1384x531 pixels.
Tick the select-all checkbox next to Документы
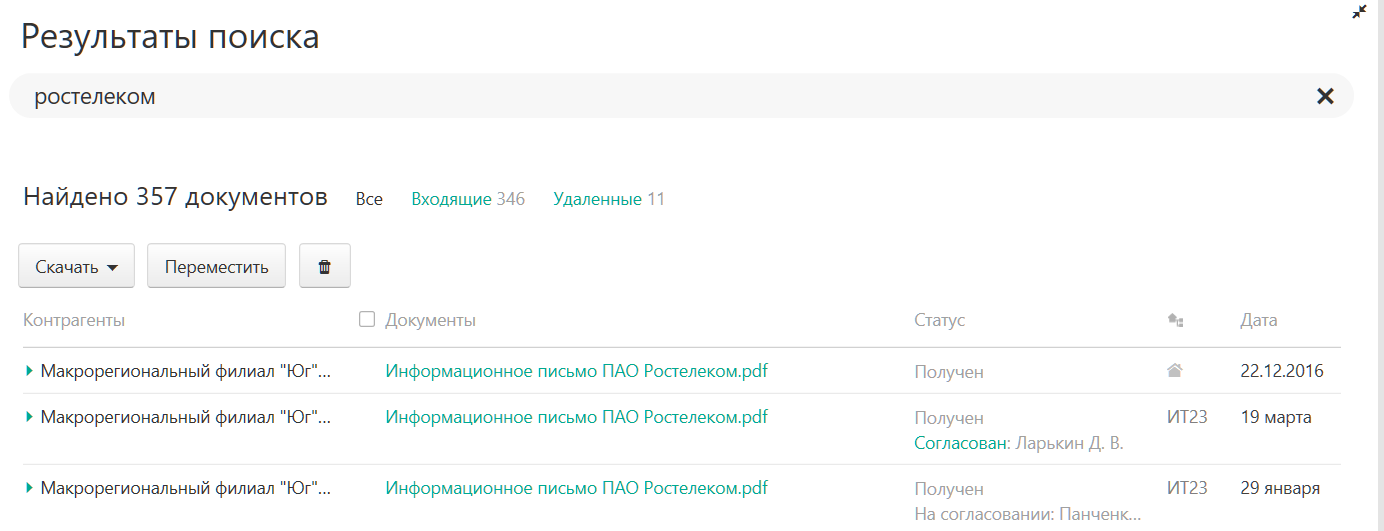[367, 319]
